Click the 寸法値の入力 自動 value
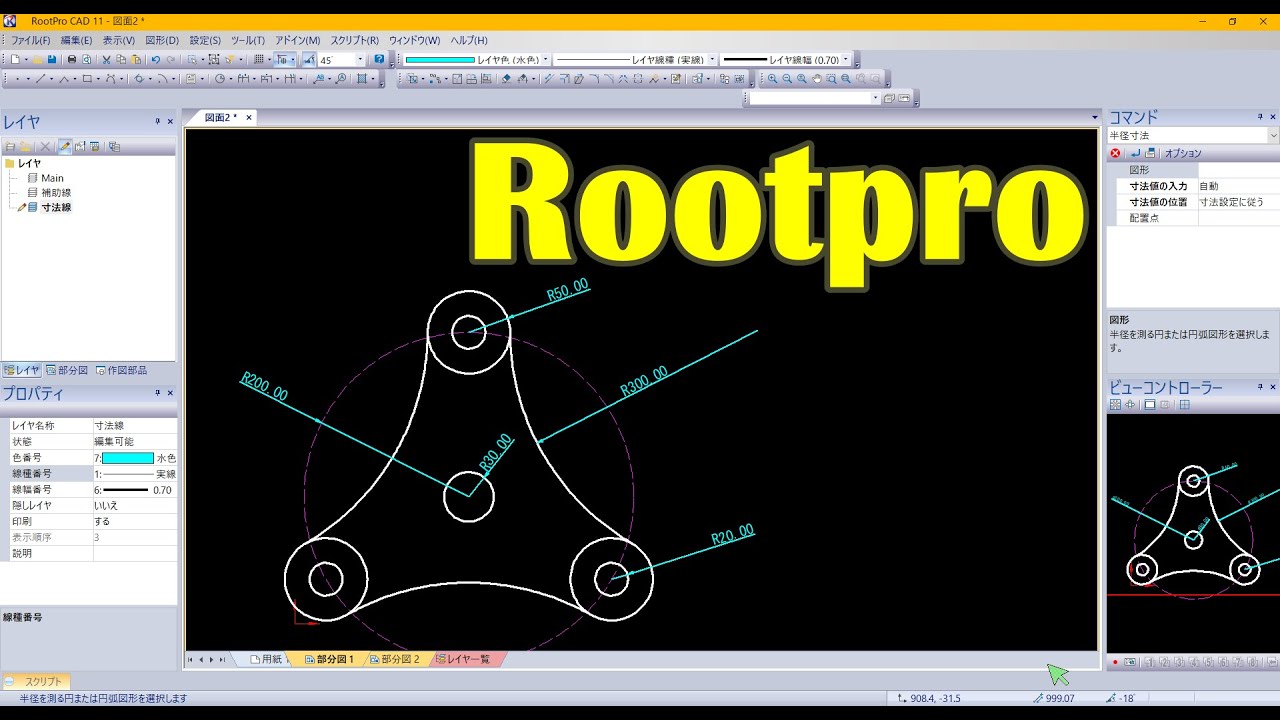Viewport: 1280px width, 720px height. point(1238,186)
